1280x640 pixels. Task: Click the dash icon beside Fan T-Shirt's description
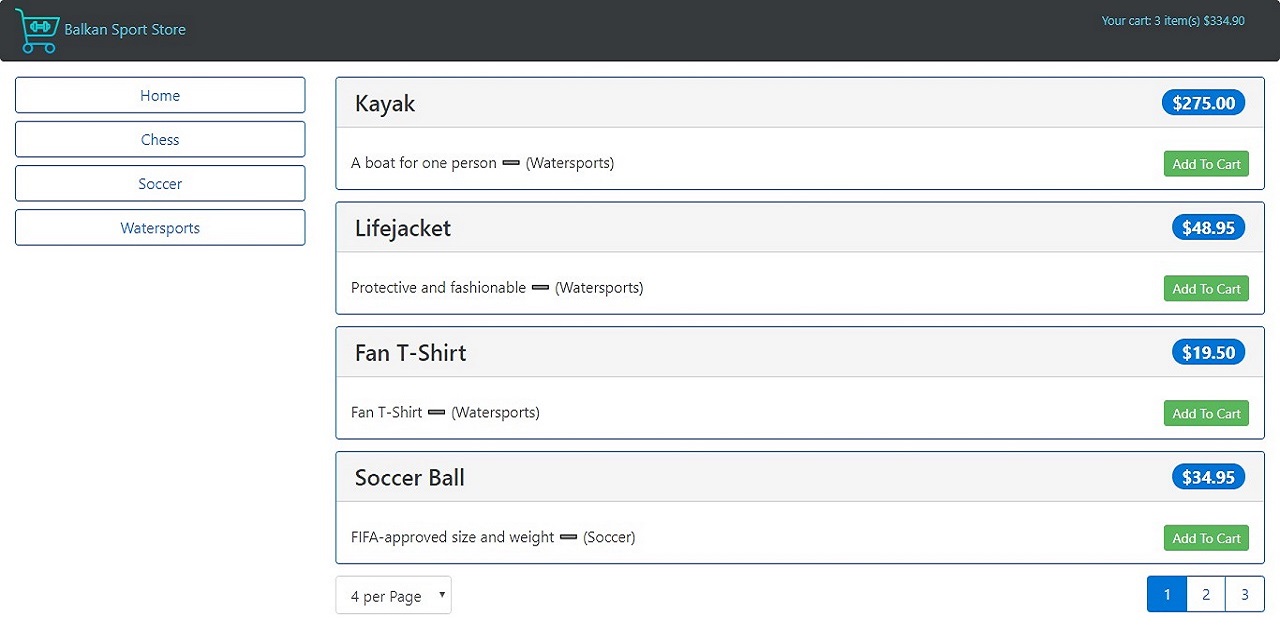coord(436,412)
